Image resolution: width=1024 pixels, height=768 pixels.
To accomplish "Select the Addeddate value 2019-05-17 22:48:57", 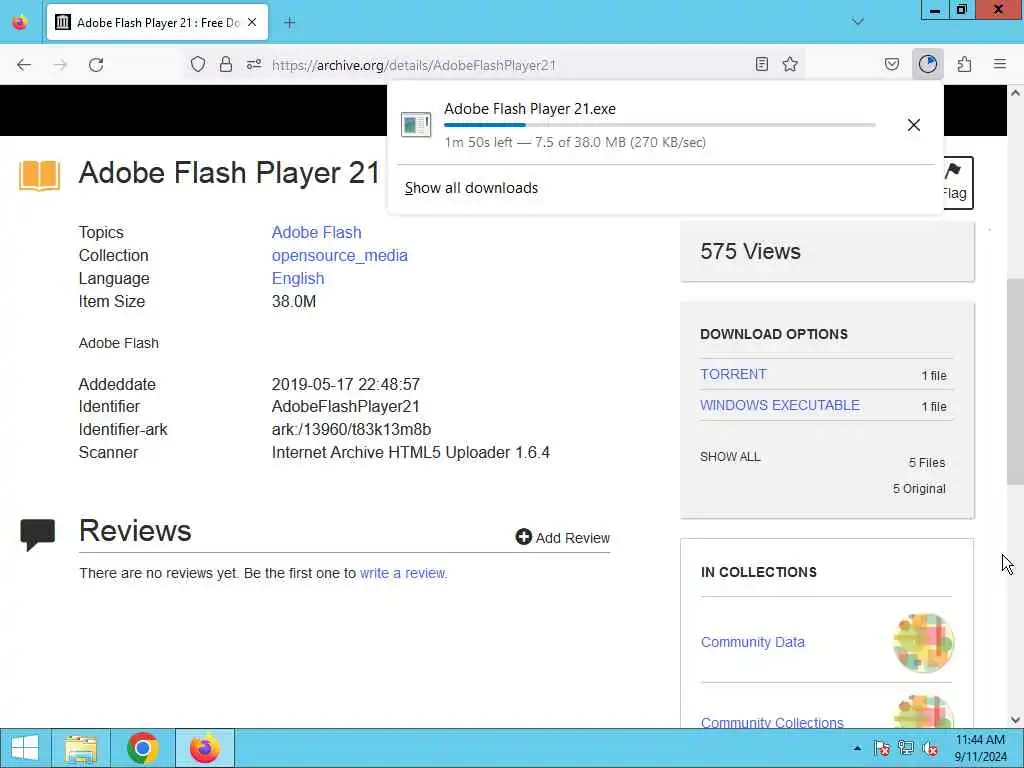I will click(x=345, y=384).
